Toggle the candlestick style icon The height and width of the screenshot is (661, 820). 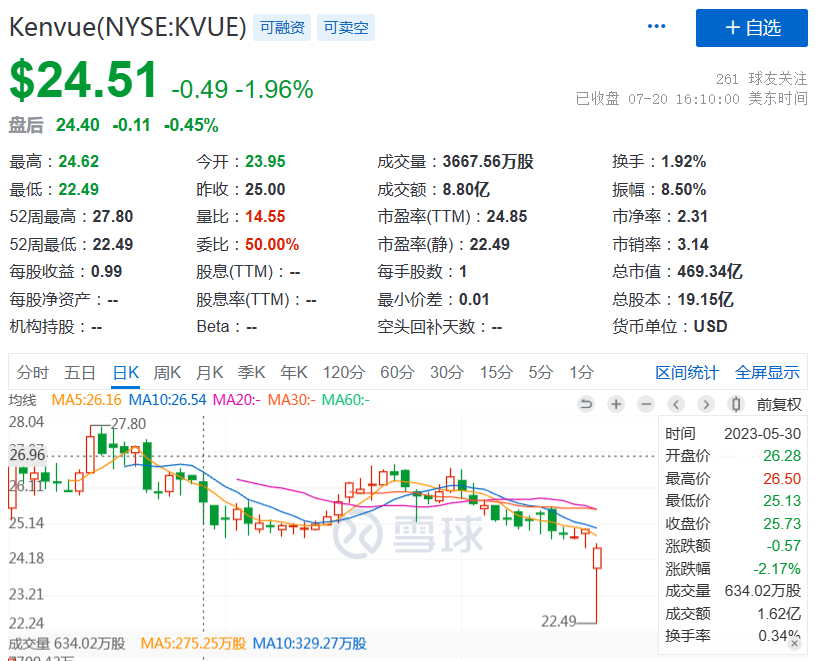tap(736, 404)
